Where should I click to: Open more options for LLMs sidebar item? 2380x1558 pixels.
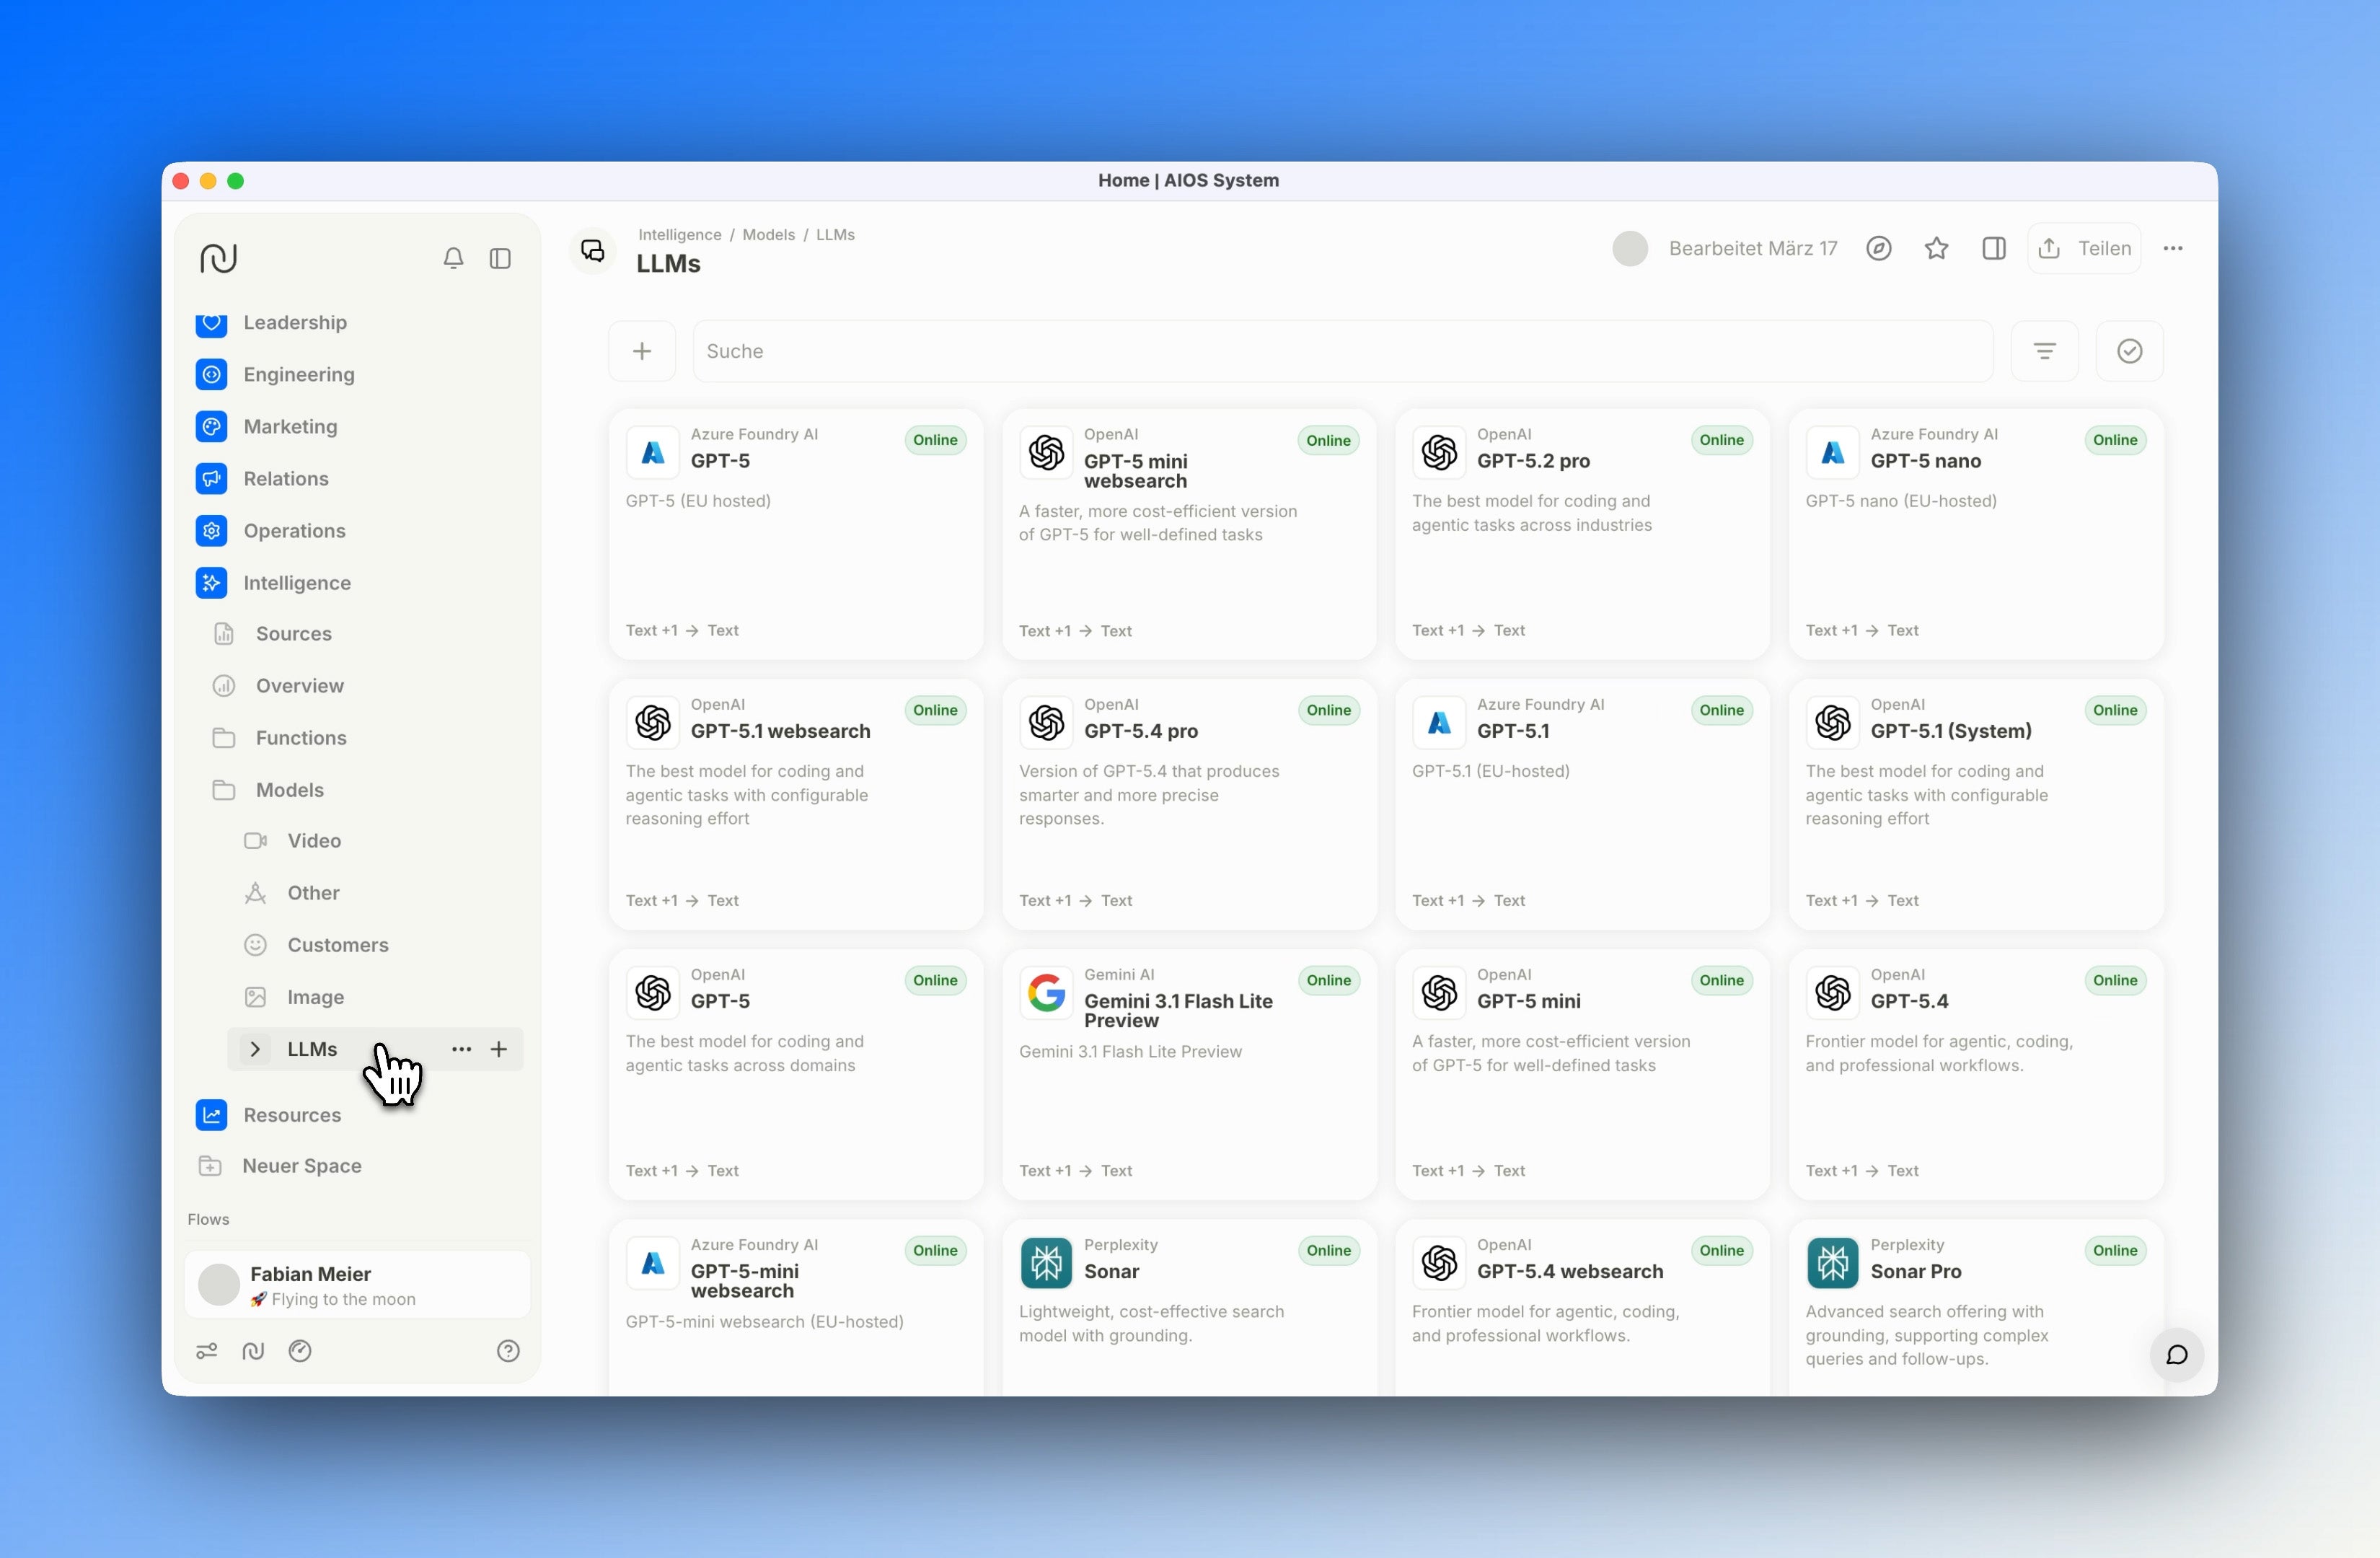[461, 1049]
